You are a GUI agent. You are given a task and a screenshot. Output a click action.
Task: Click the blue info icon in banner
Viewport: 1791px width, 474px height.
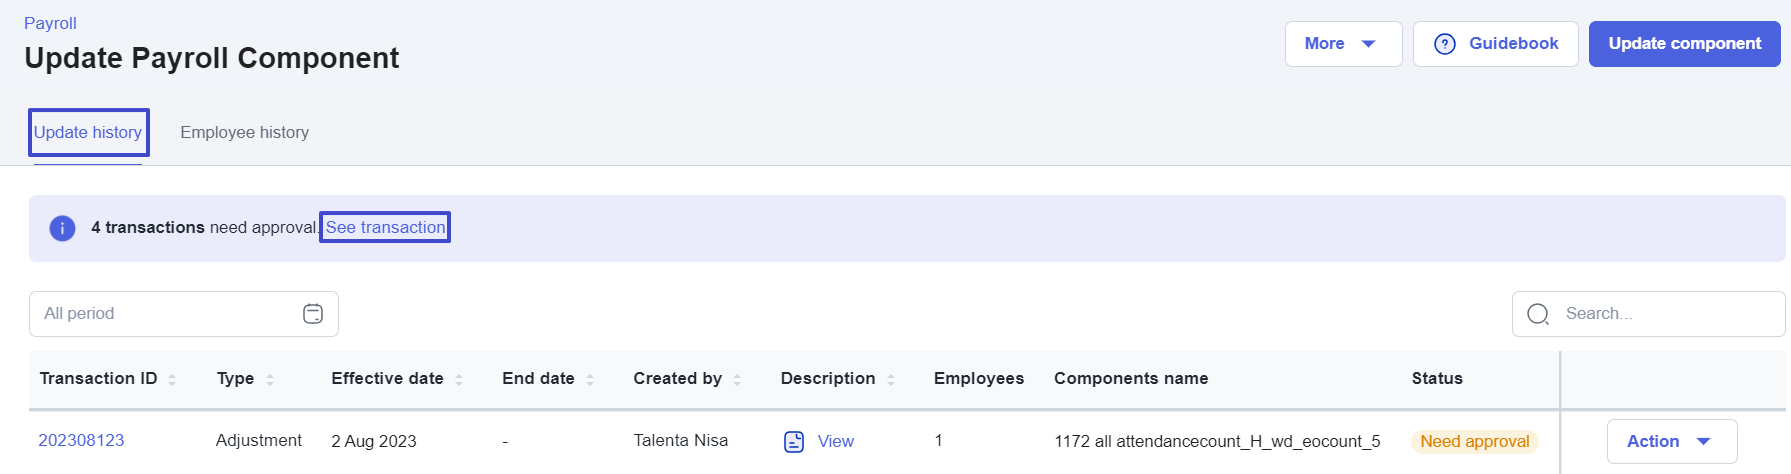click(x=62, y=228)
